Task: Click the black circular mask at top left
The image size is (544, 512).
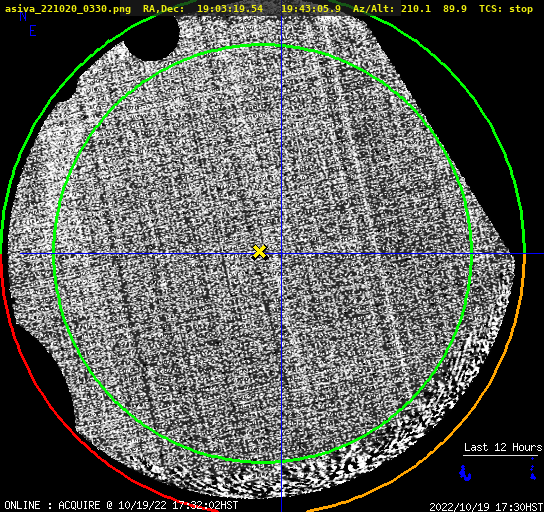Action: (x=152, y=35)
